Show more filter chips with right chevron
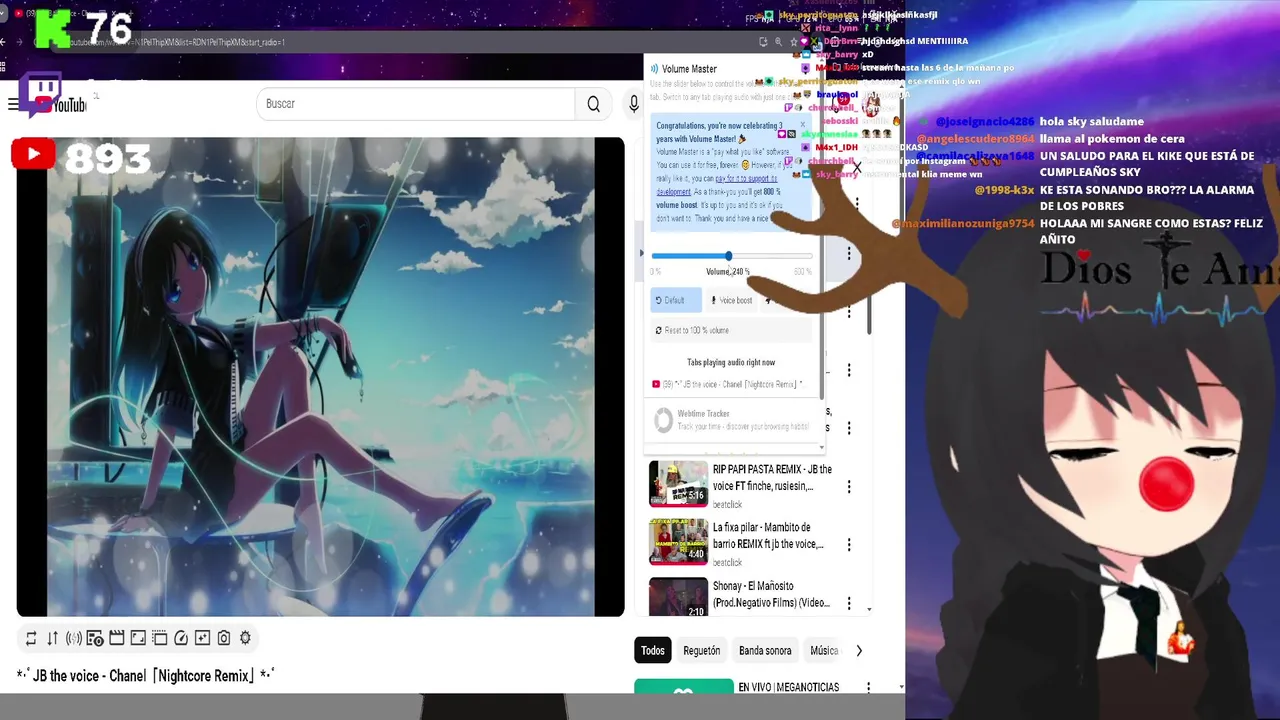 858,651
